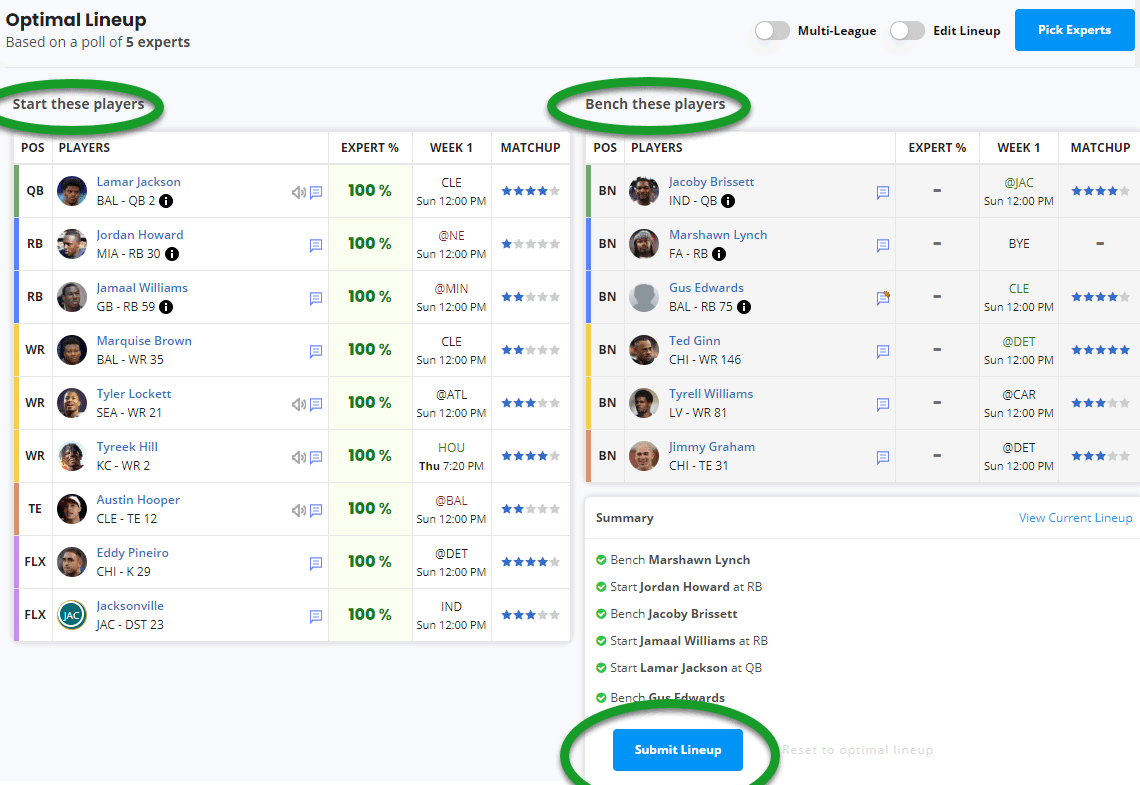
Task: Submit the lineup
Action: 678,750
